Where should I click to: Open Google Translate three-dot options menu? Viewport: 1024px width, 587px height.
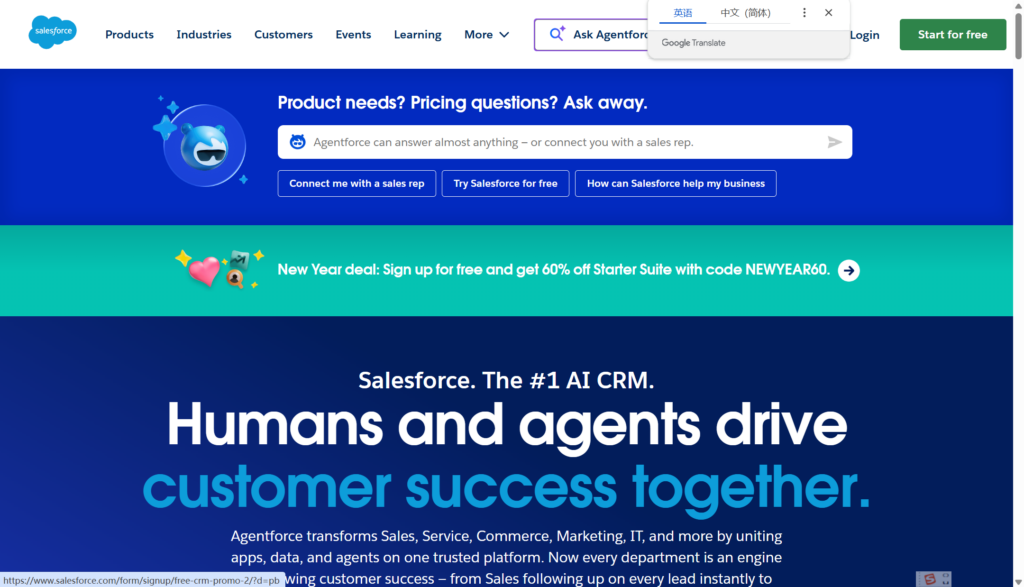[804, 13]
